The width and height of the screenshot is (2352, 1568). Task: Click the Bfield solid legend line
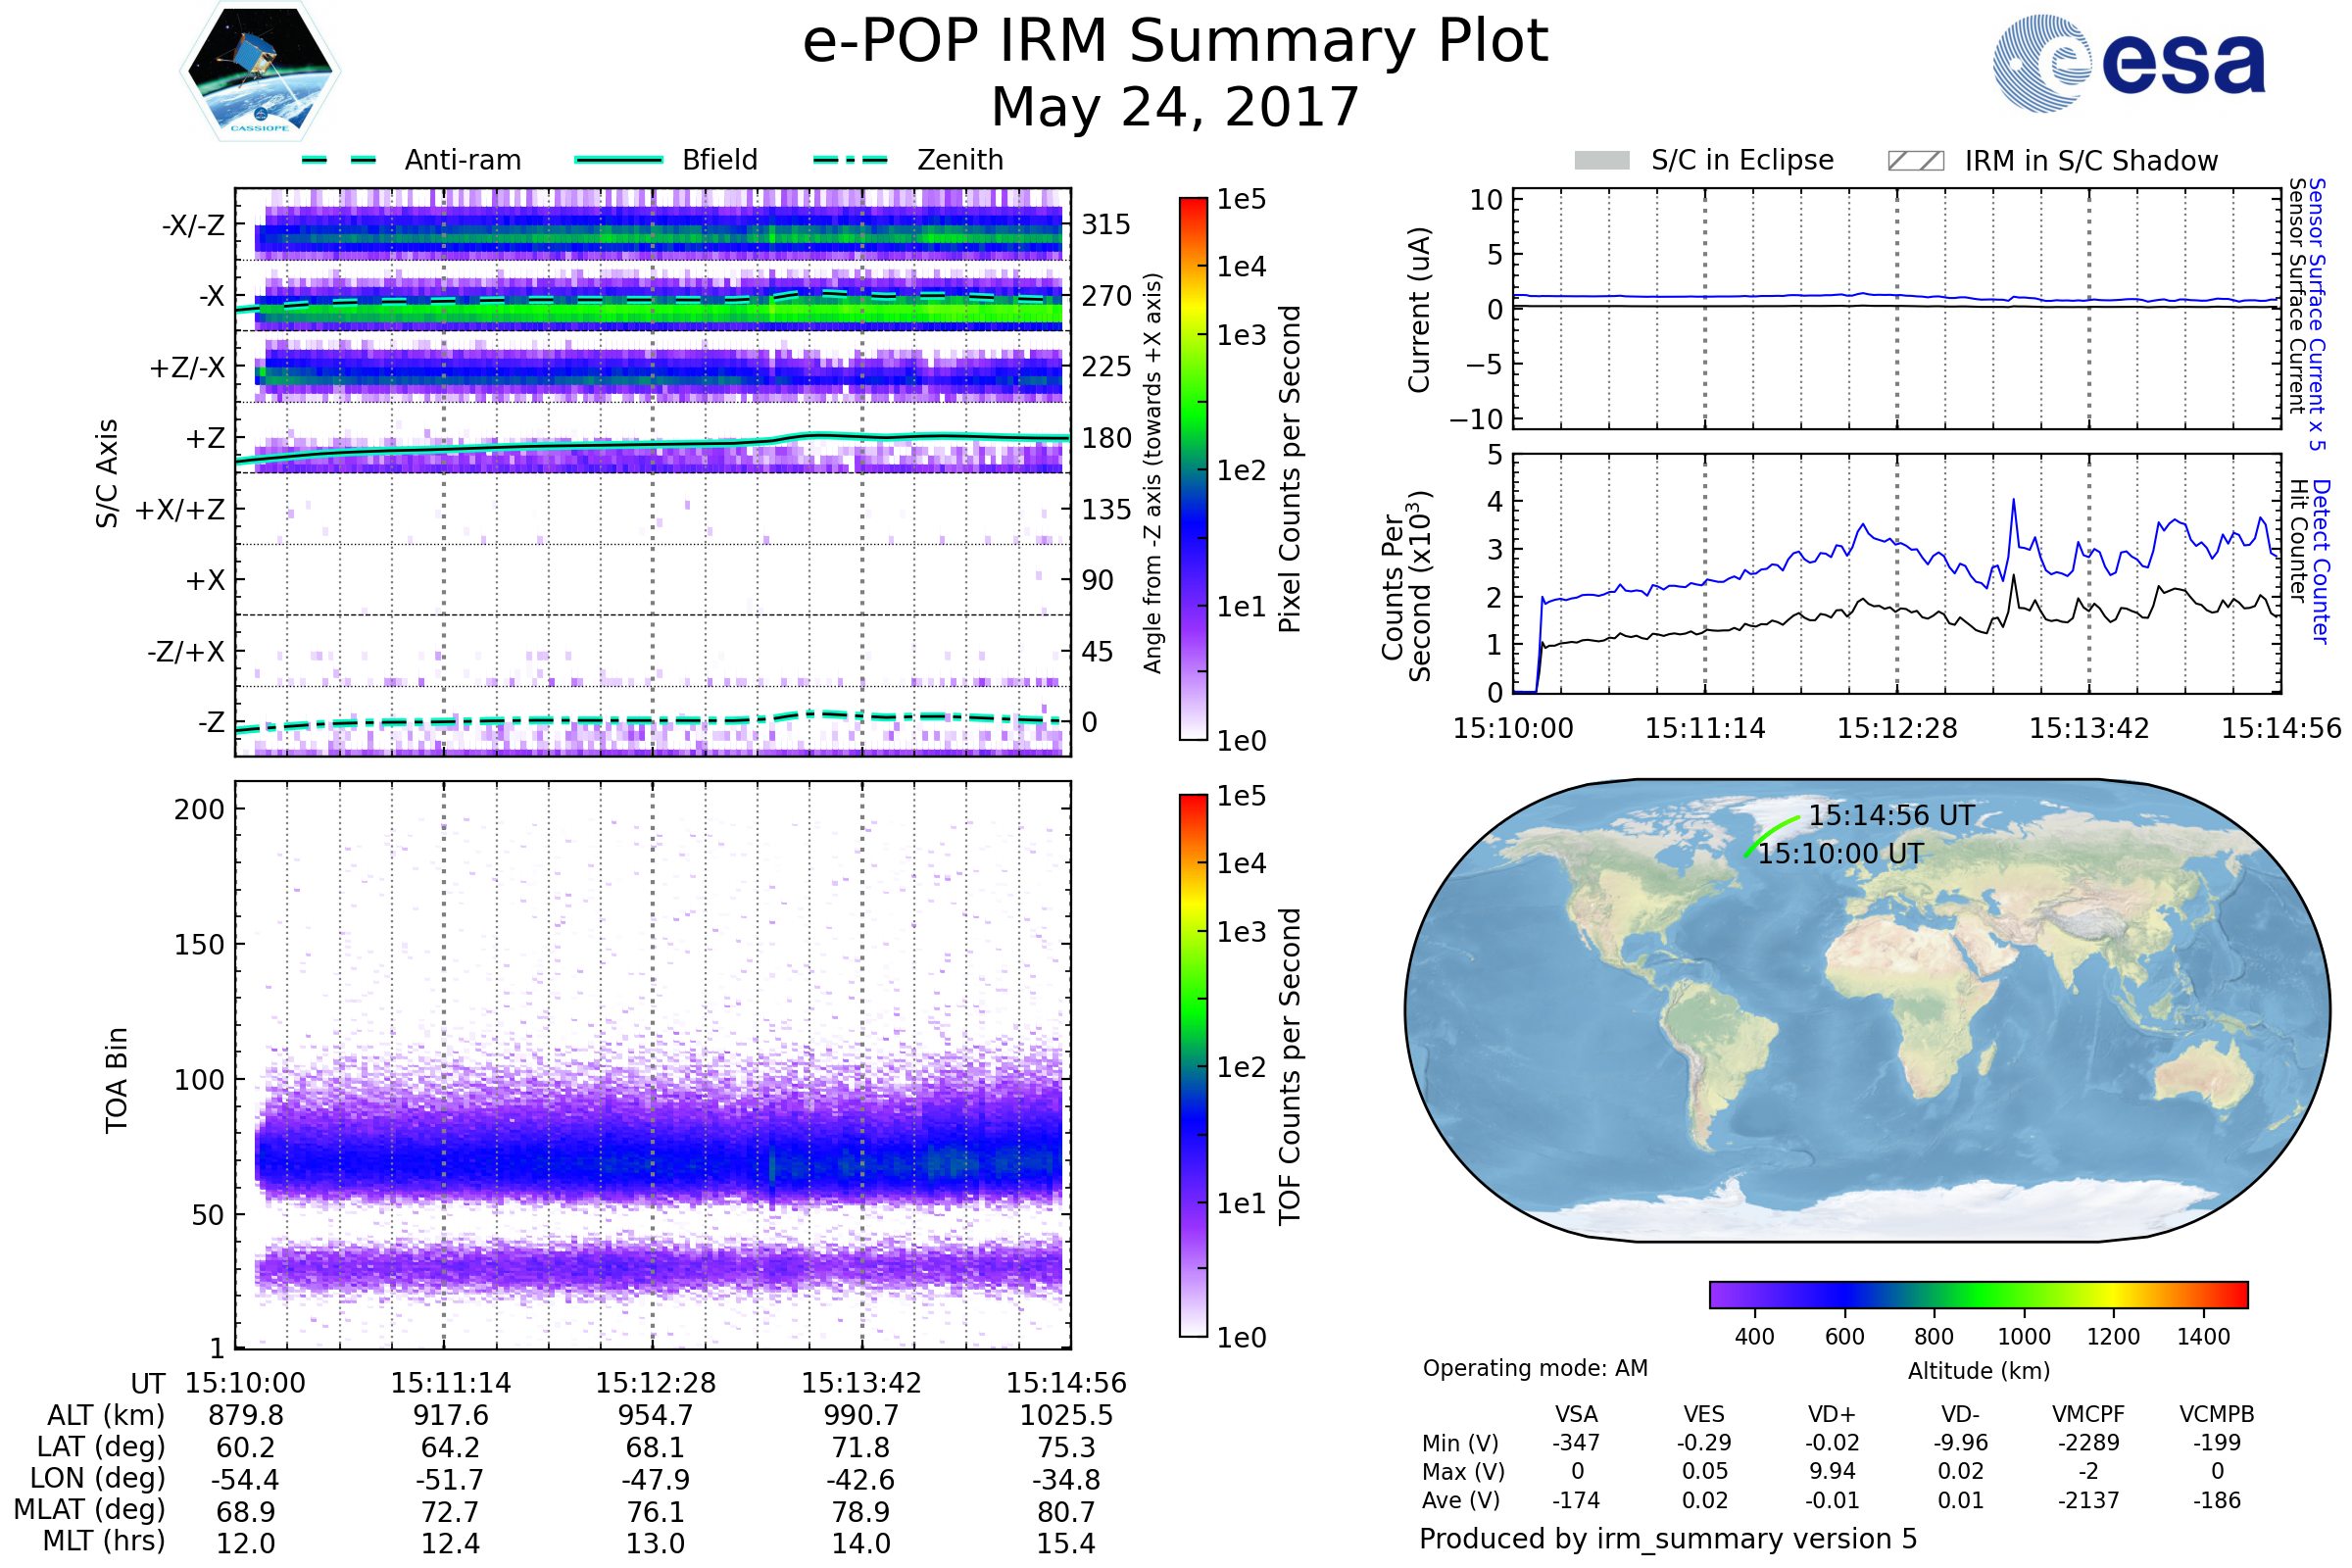tap(619, 160)
